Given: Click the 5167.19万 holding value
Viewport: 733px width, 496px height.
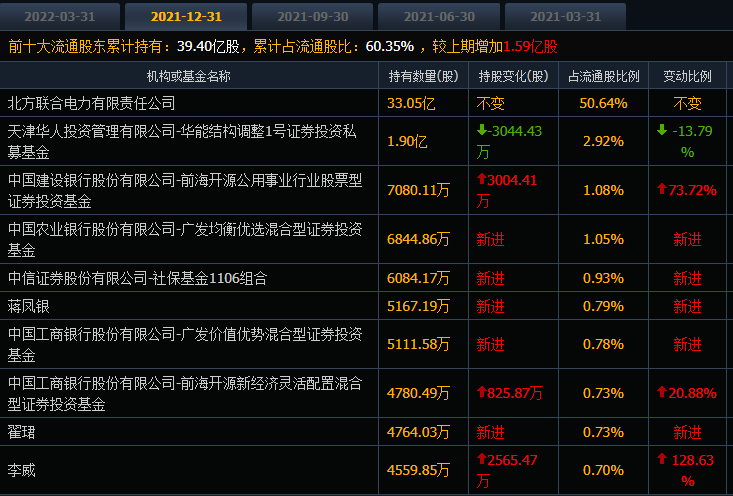Looking at the screenshot, I should pos(418,307).
